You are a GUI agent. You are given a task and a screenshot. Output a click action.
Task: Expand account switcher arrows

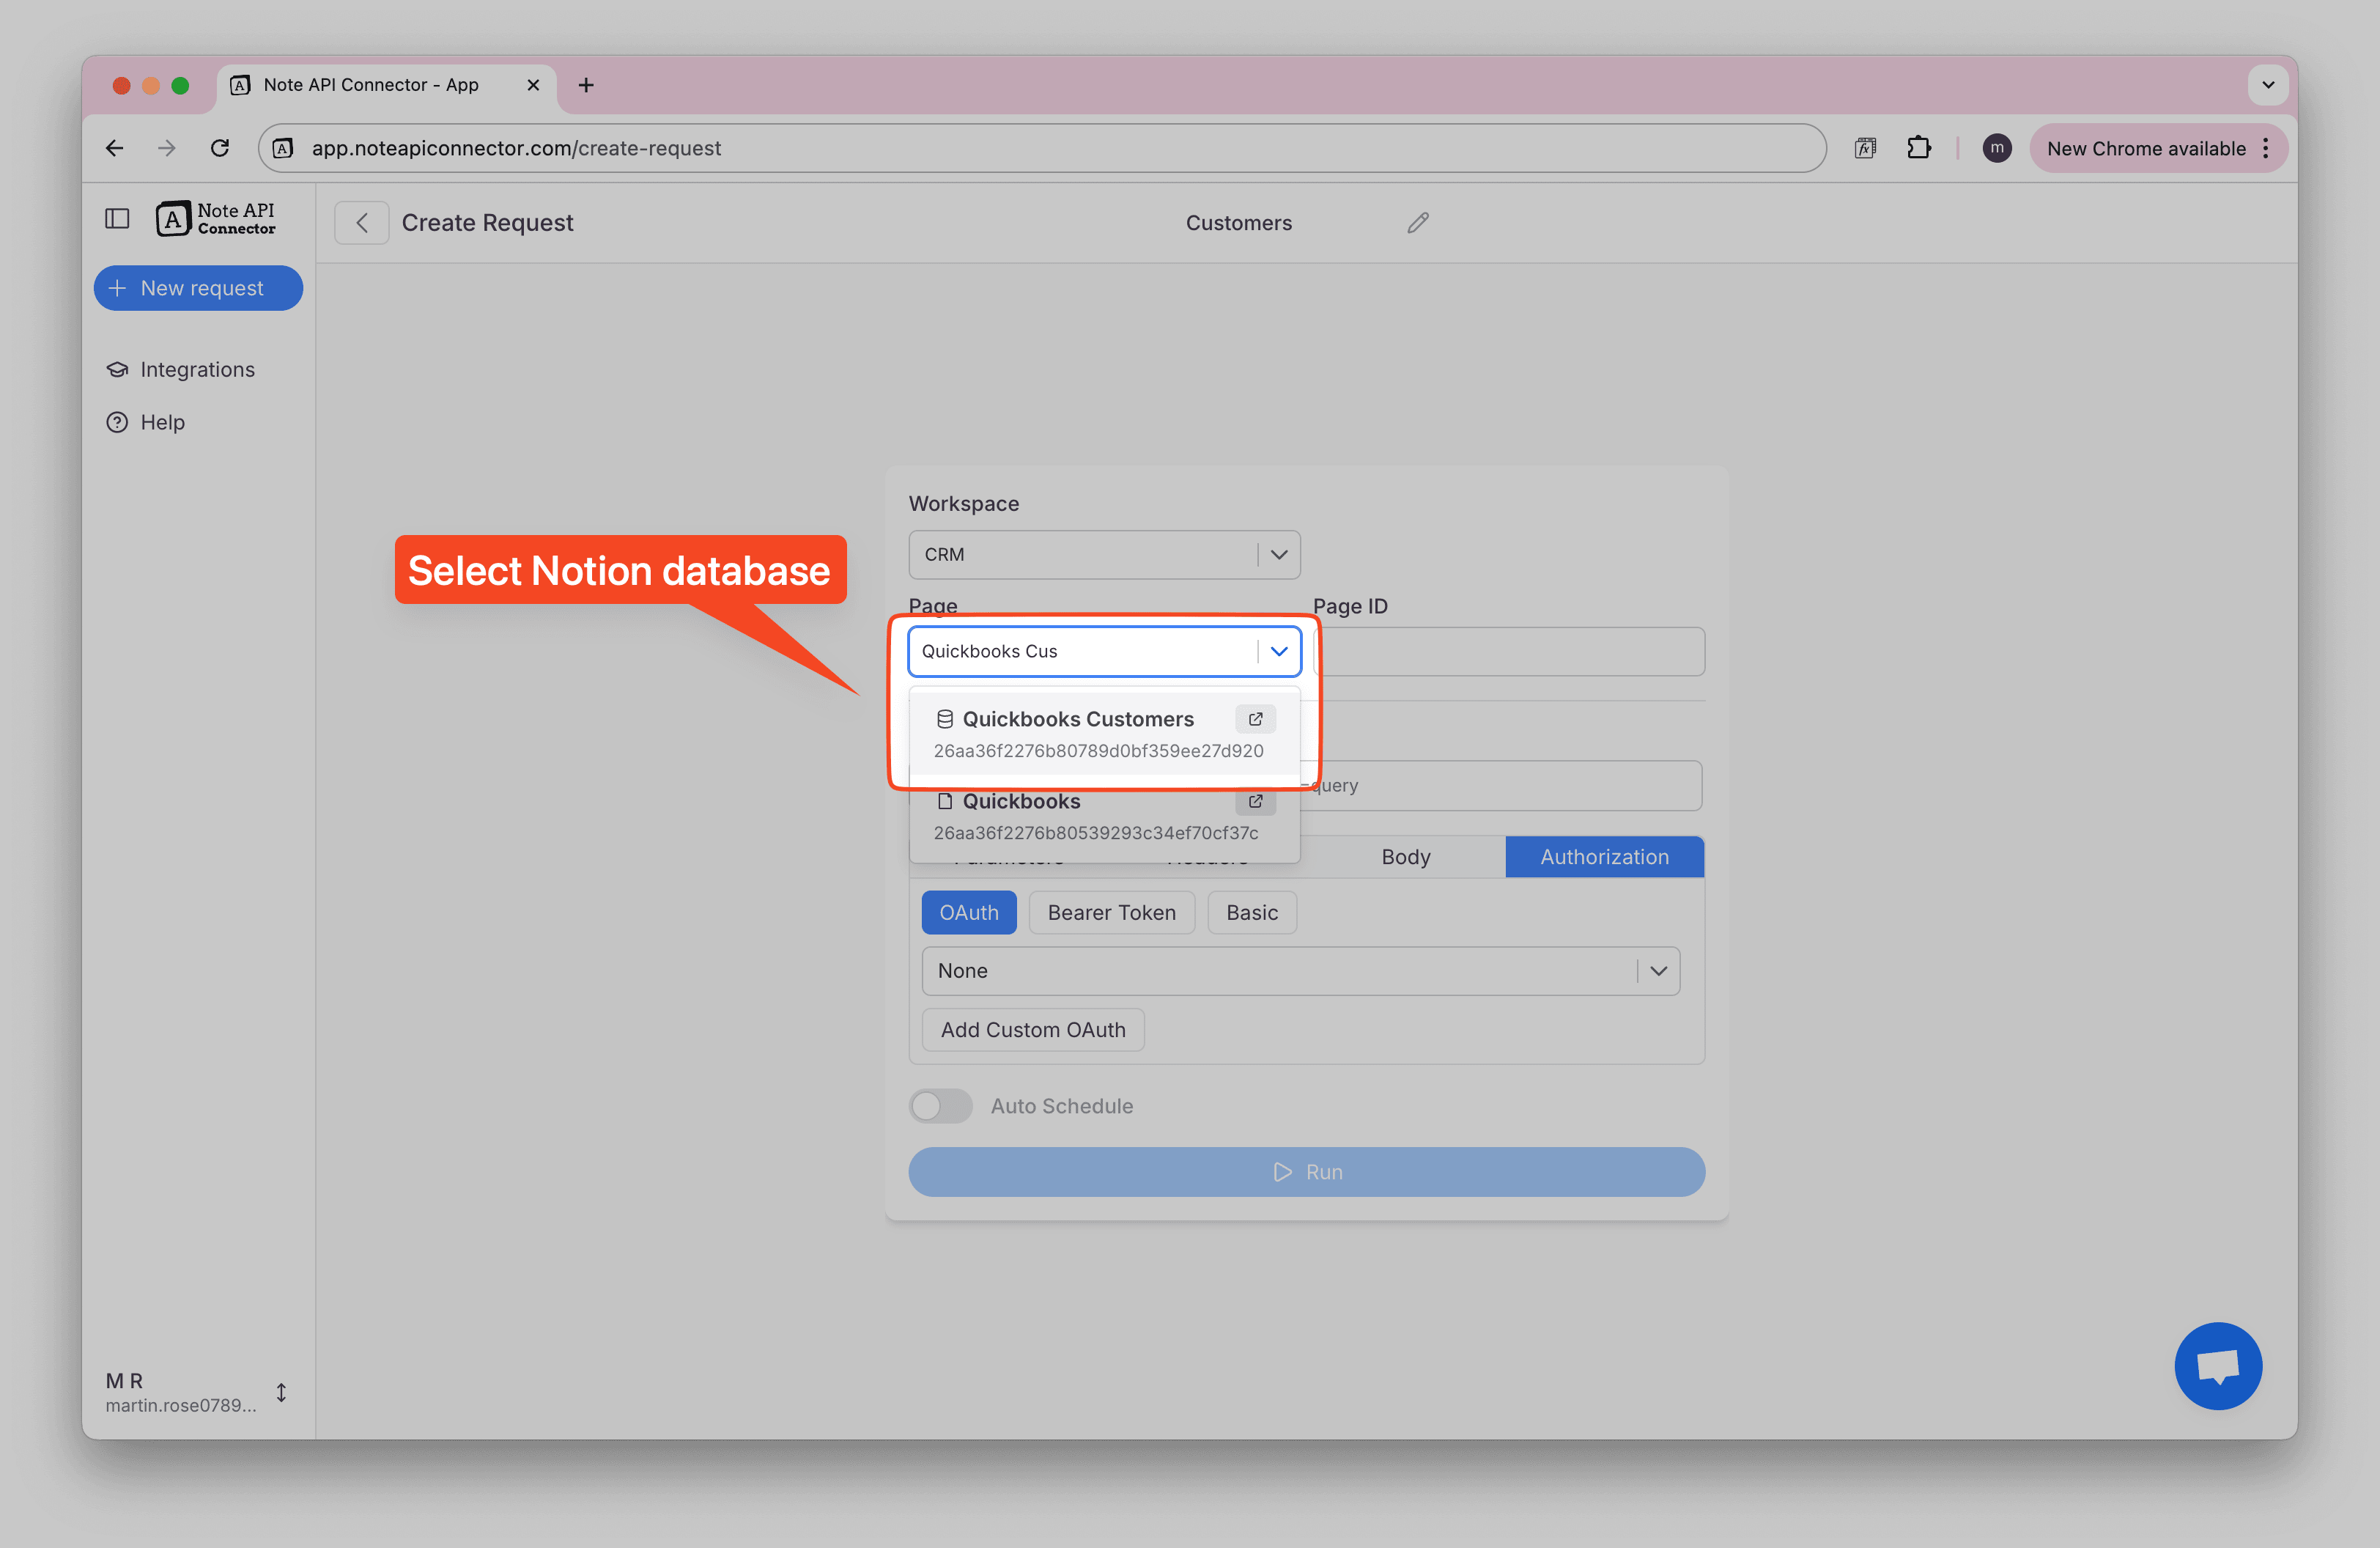(x=282, y=1392)
